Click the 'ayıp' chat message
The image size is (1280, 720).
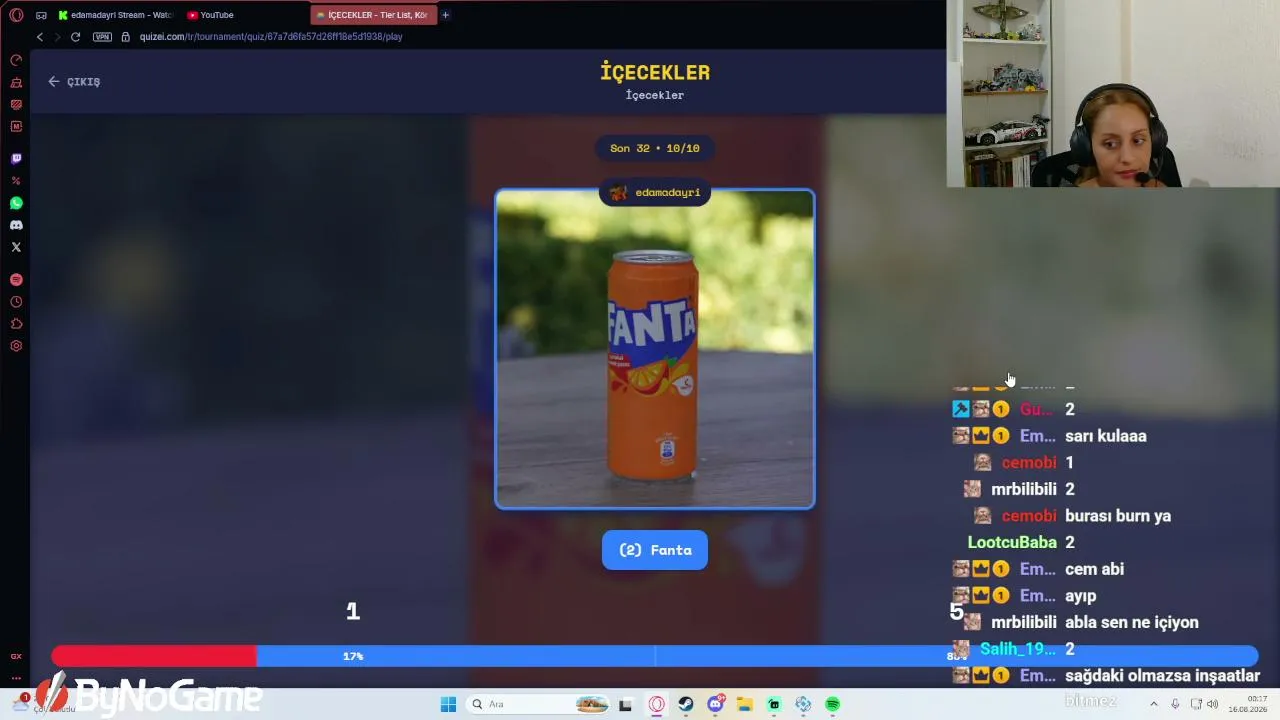pyautogui.click(x=1081, y=596)
